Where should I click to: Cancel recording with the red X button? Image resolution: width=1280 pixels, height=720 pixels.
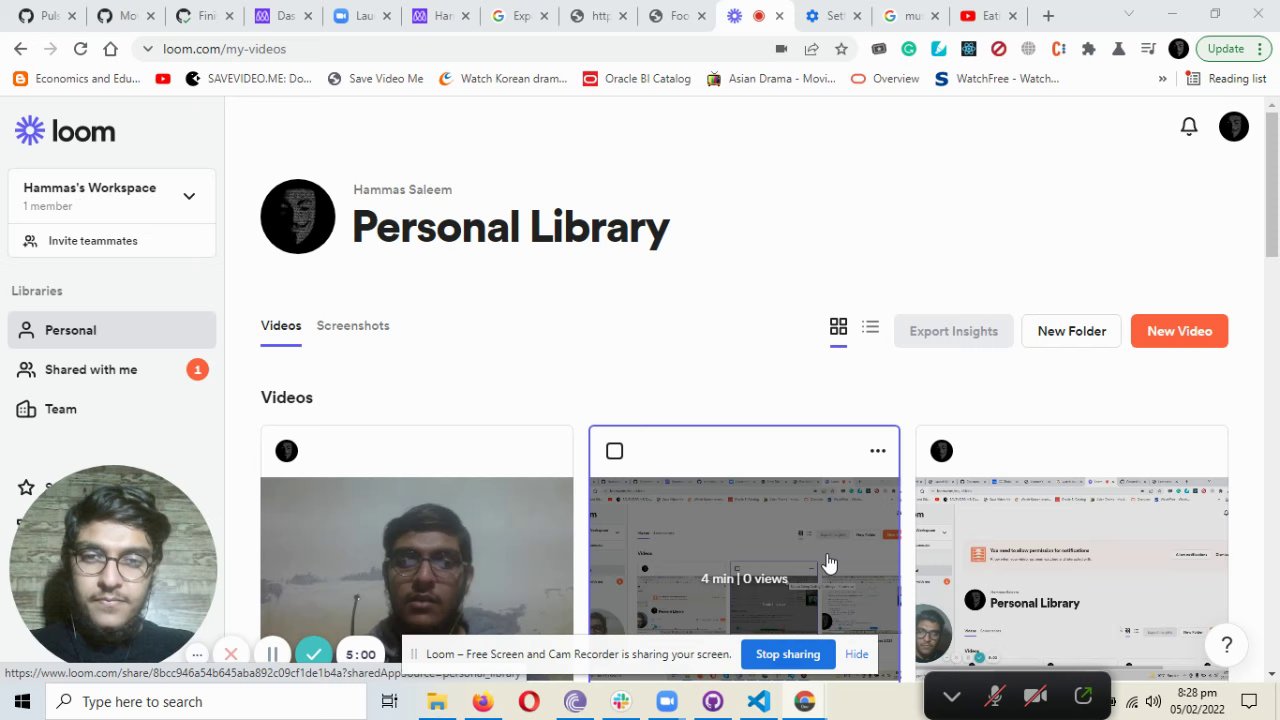(231, 655)
